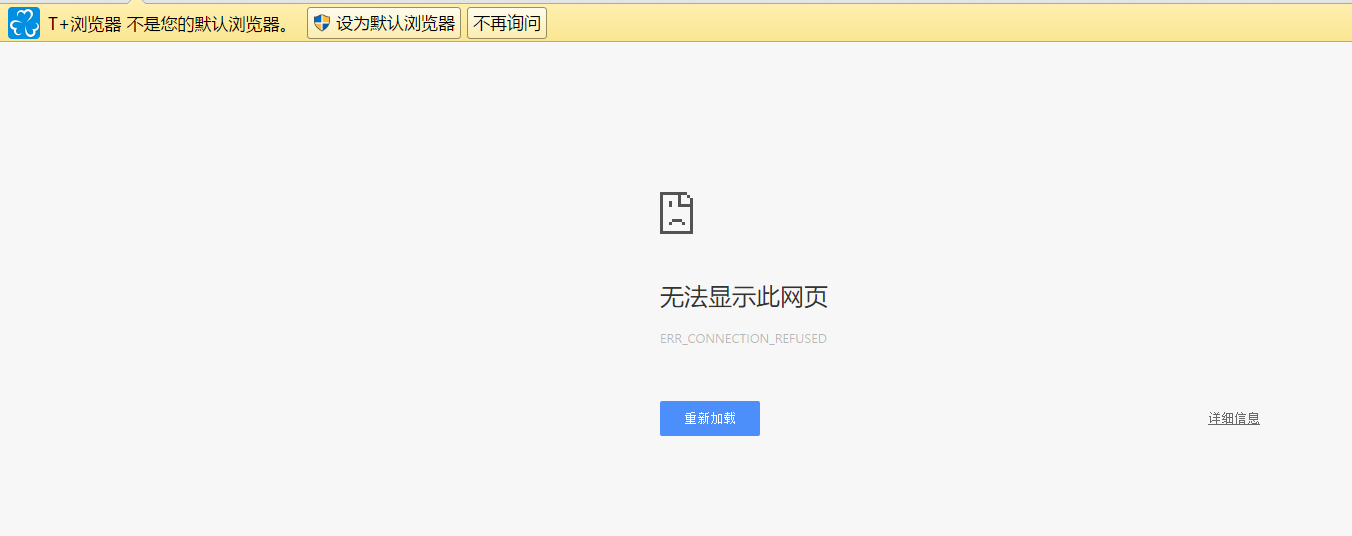Reload the page with 重新加载 button
This screenshot has width=1352, height=536.
coord(710,418)
